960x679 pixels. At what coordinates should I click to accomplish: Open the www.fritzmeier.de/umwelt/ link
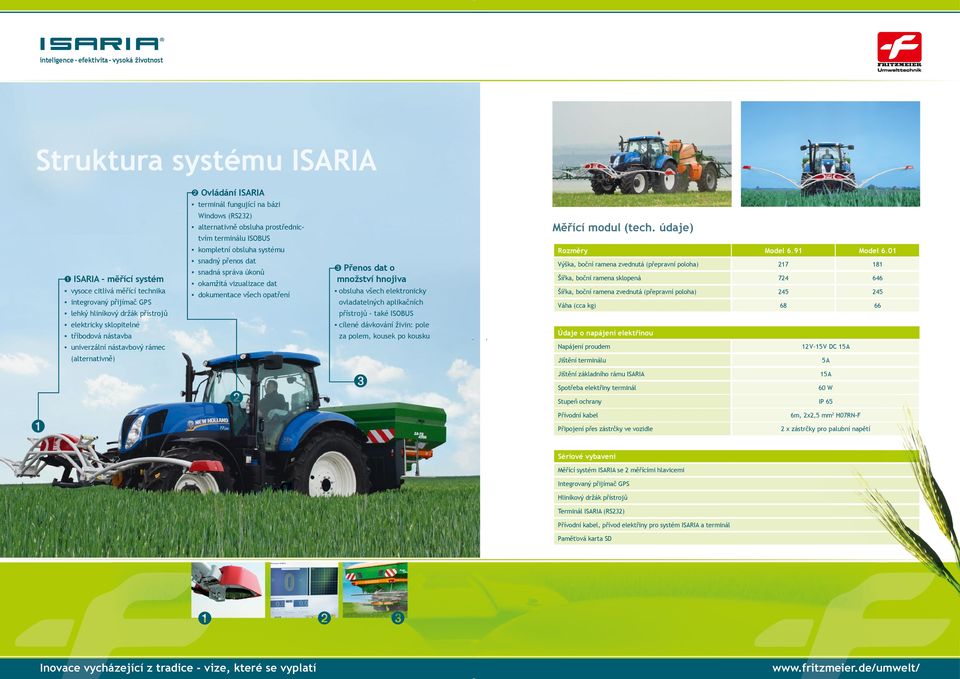coord(846,668)
